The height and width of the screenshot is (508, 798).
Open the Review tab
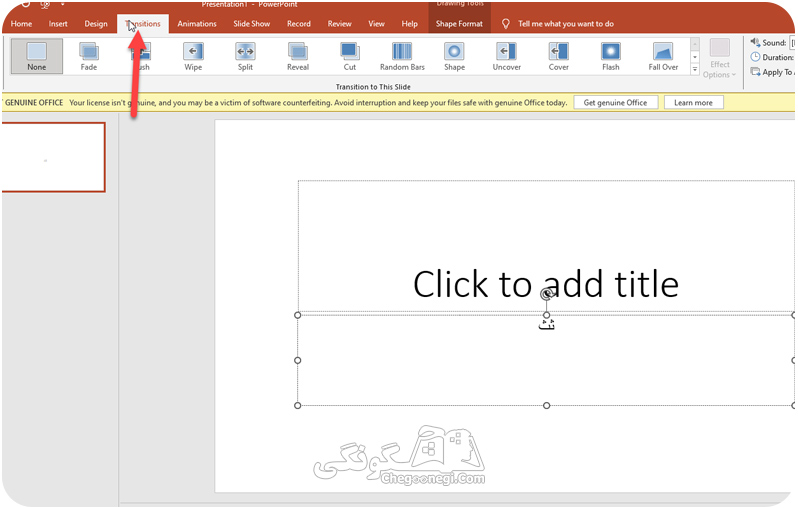tap(339, 23)
